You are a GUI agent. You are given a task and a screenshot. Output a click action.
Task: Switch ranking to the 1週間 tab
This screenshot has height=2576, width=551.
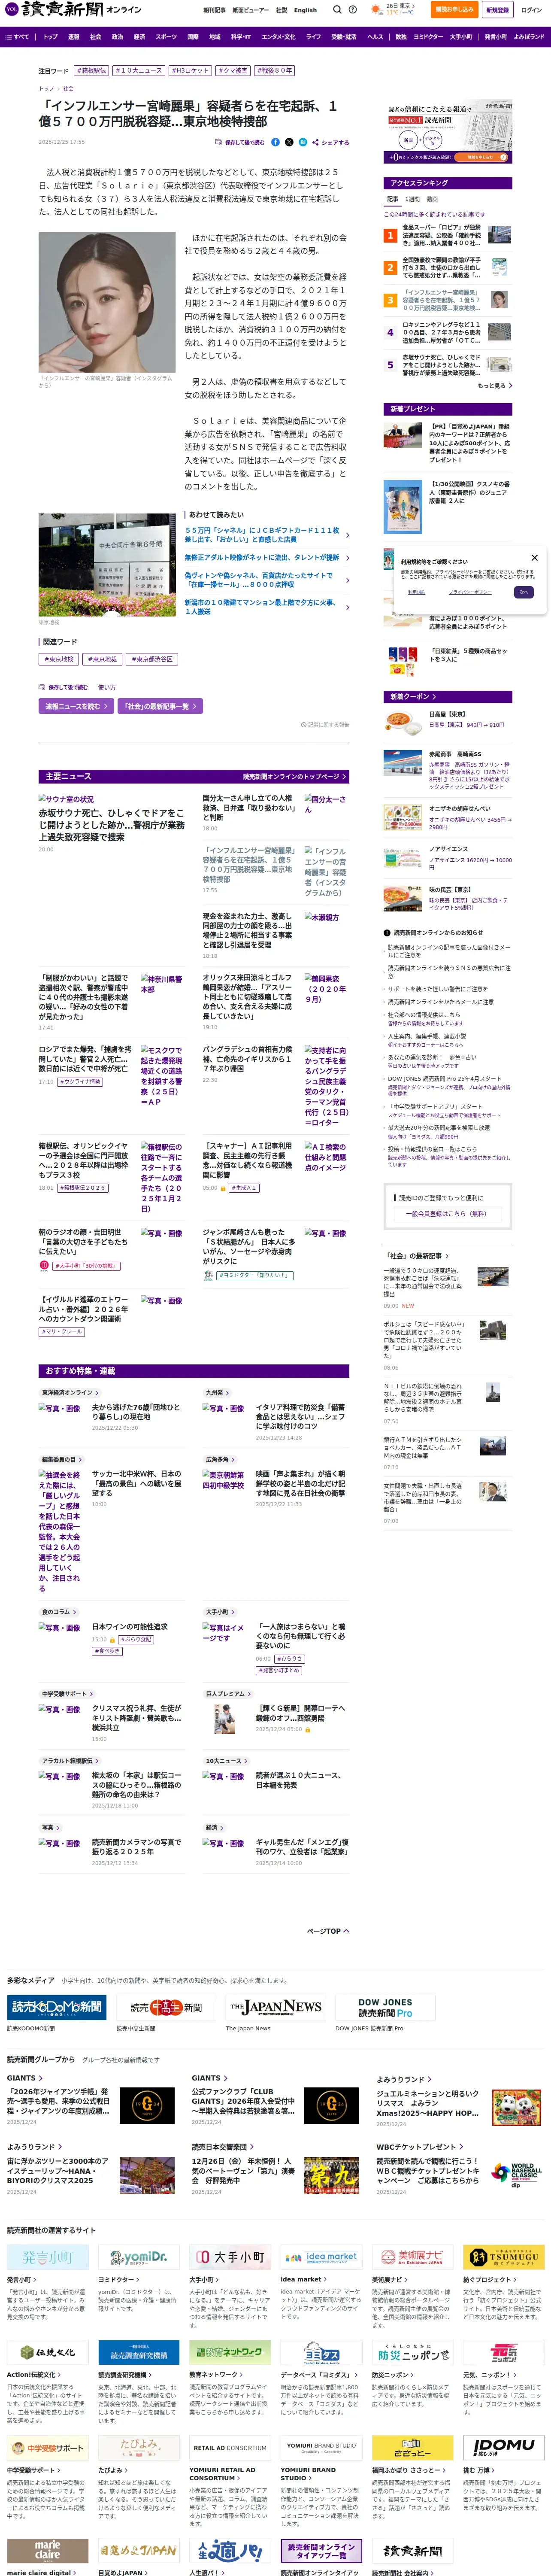click(x=412, y=199)
